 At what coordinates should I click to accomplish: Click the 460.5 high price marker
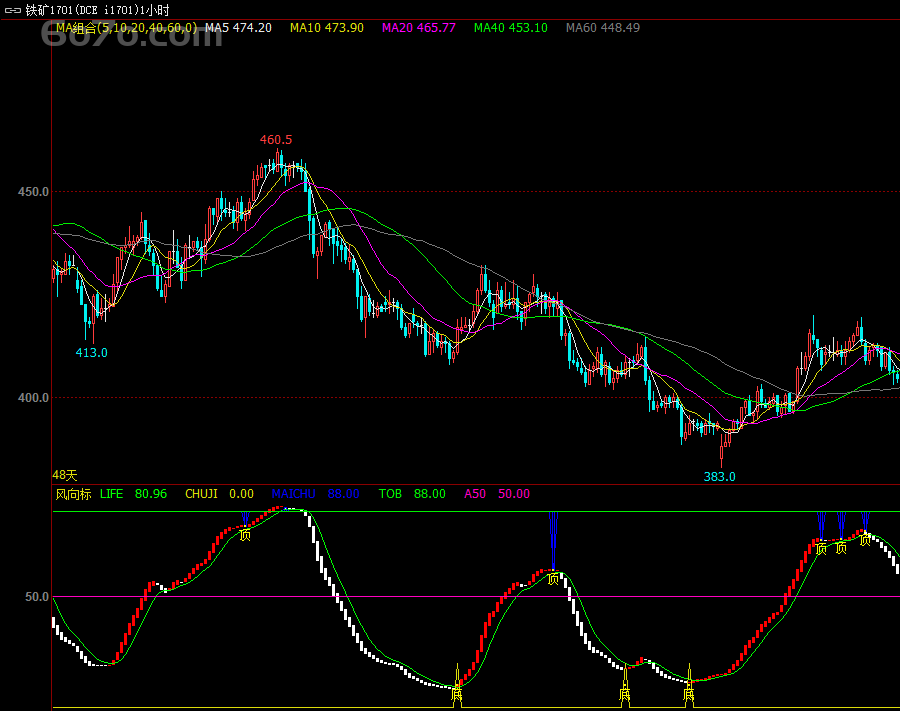click(x=276, y=140)
